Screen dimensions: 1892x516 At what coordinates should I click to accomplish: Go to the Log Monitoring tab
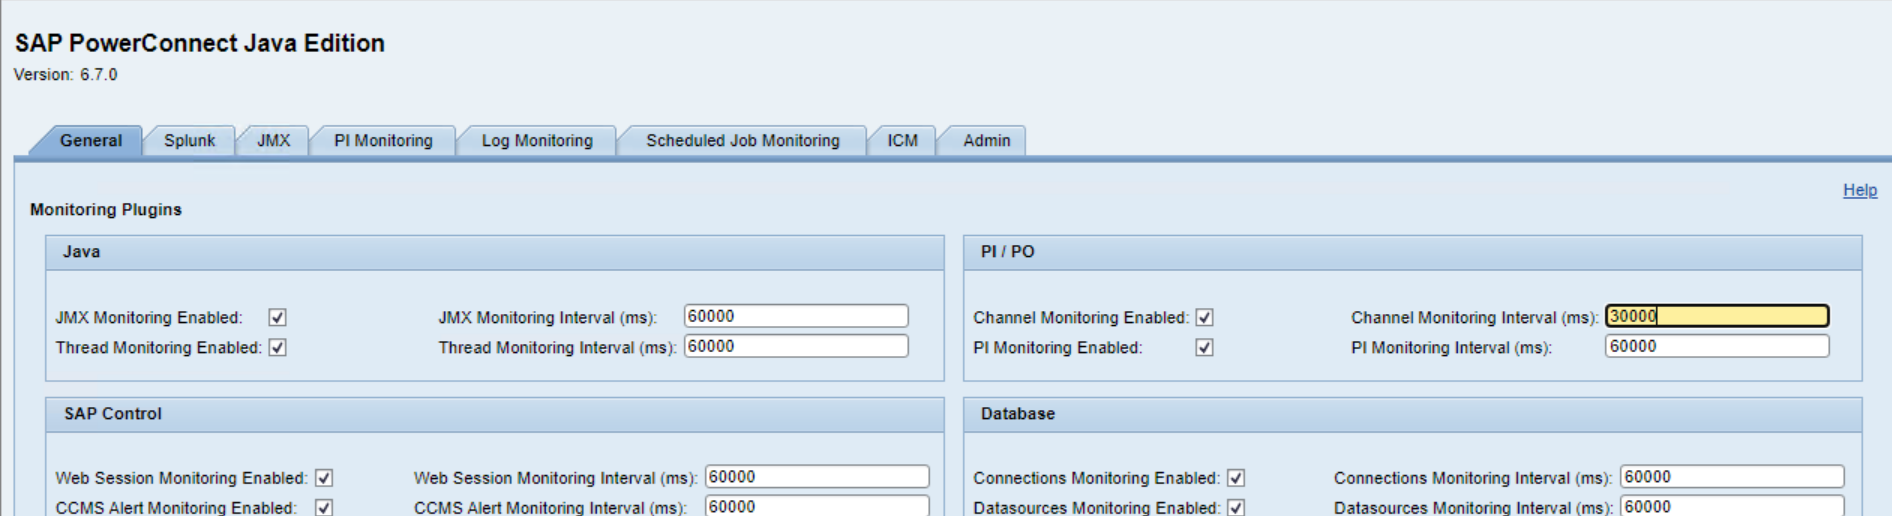[537, 141]
